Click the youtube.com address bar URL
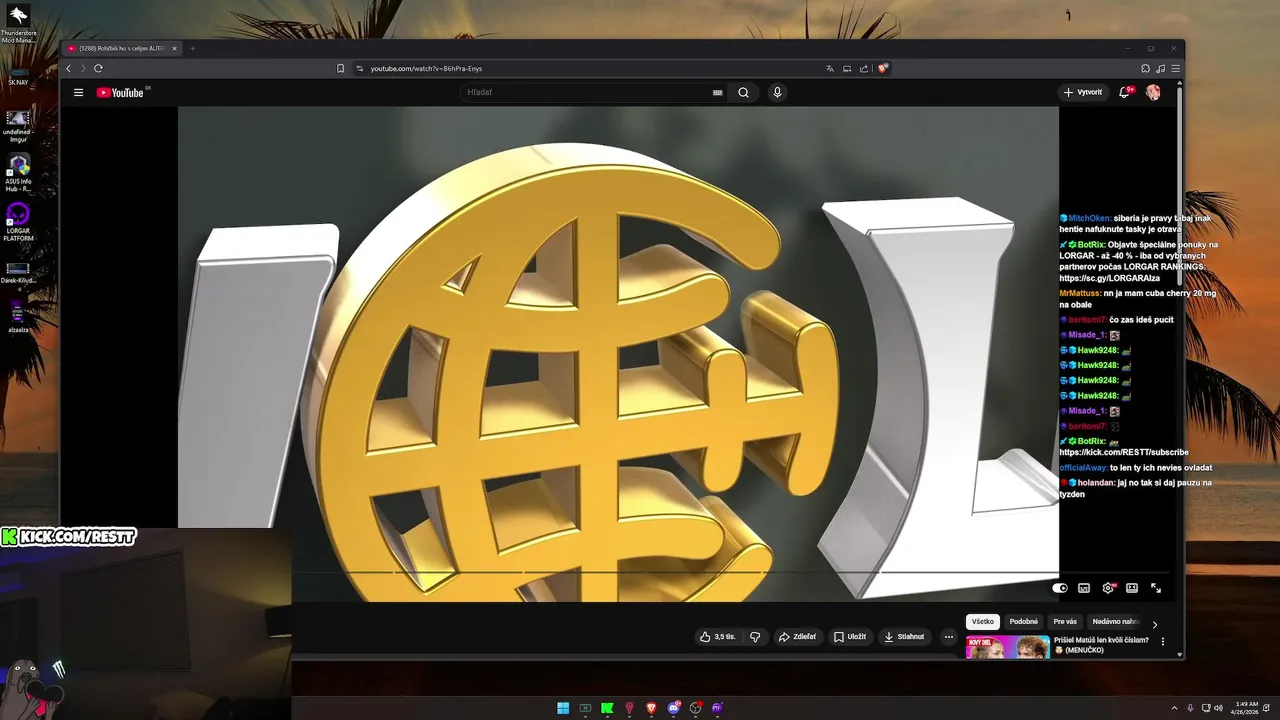 426,68
